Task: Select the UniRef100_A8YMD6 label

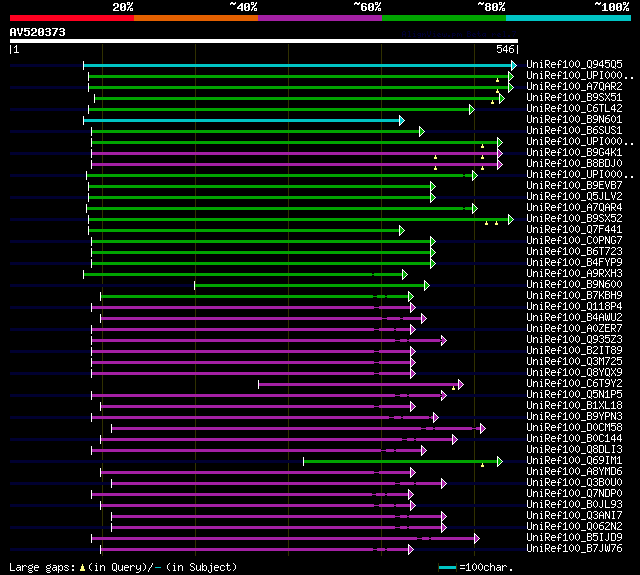Action: tap(574, 472)
